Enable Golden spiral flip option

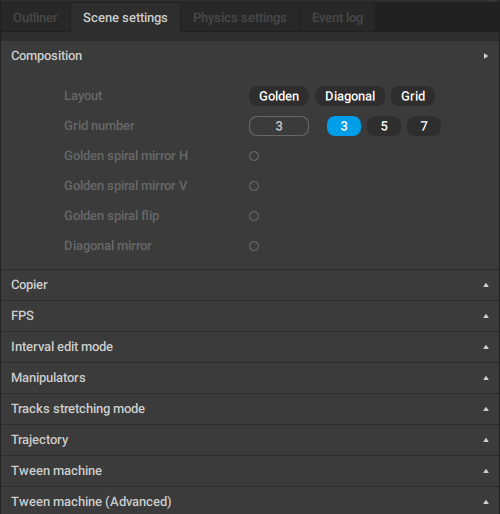click(x=254, y=216)
